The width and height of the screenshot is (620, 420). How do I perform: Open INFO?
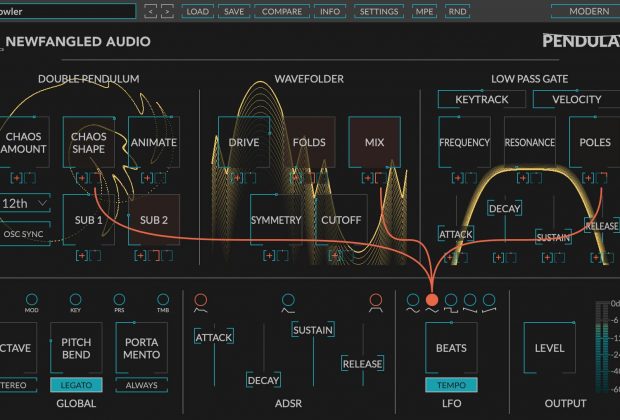[x=330, y=11]
